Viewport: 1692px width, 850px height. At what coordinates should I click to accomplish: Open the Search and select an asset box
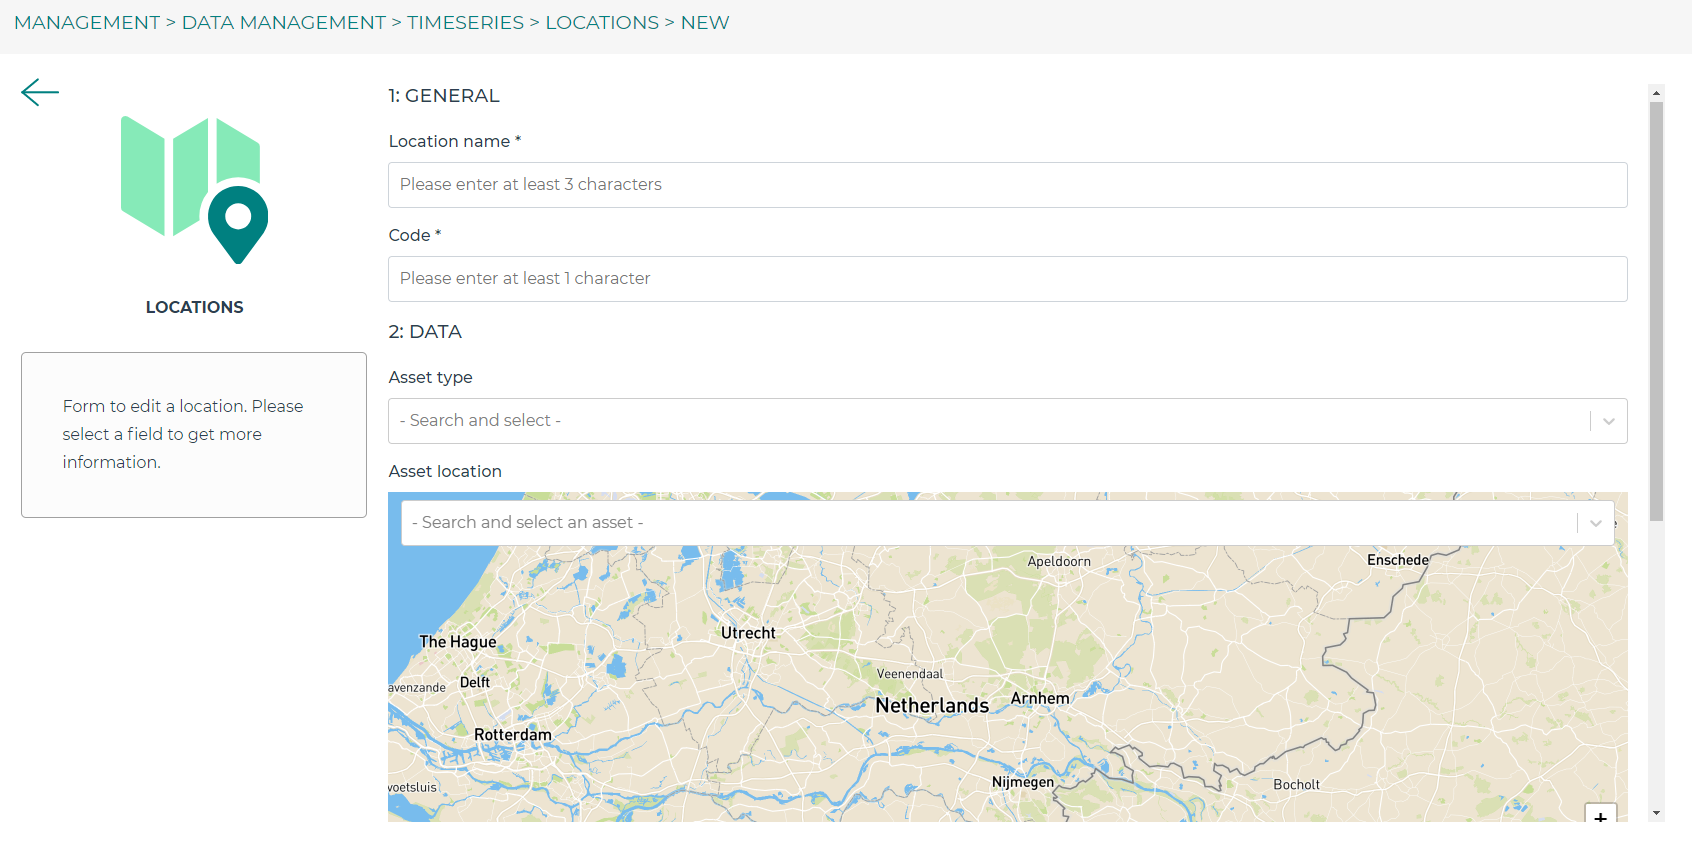click(x=1007, y=523)
